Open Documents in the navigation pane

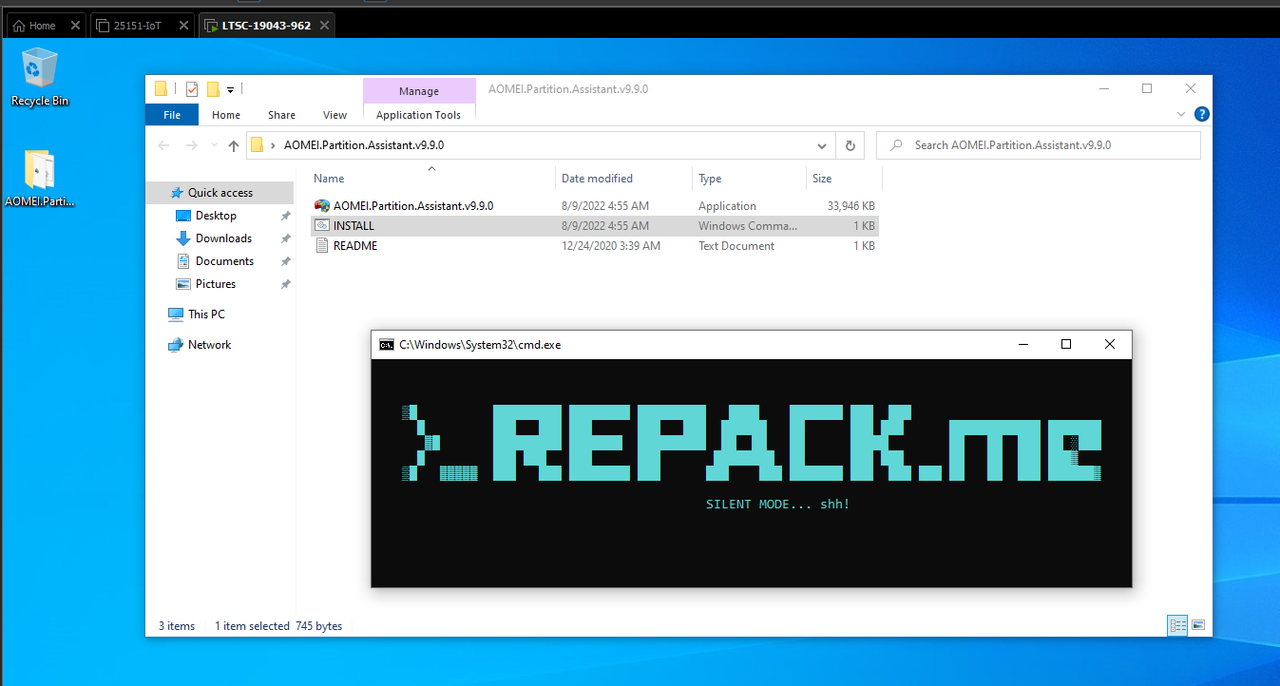click(x=224, y=261)
